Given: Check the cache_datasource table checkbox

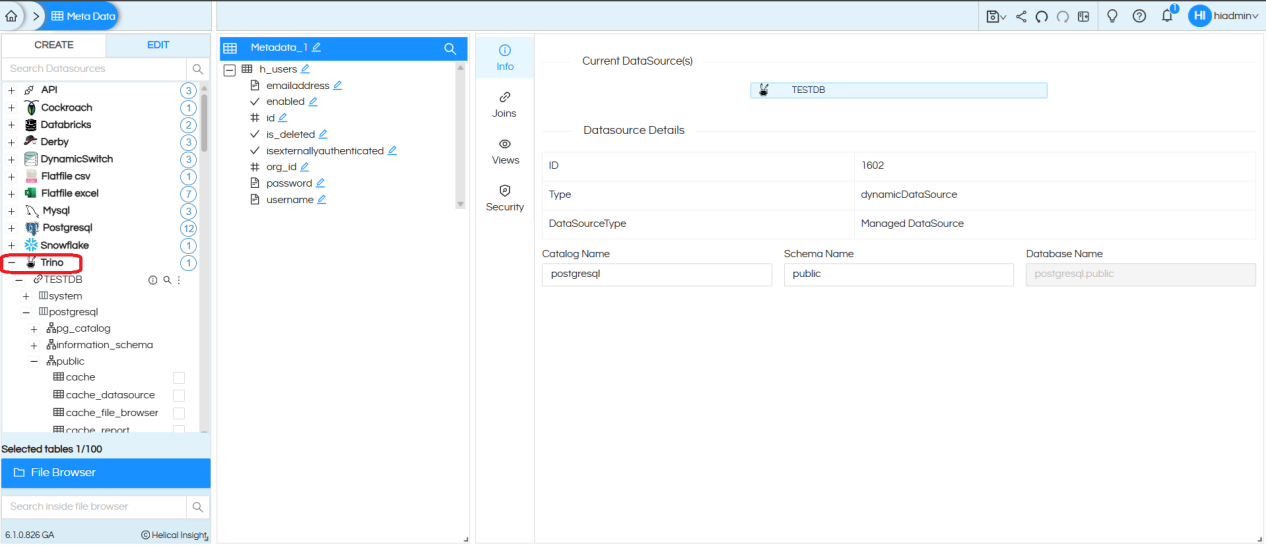Looking at the screenshot, I should click(179, 396).
